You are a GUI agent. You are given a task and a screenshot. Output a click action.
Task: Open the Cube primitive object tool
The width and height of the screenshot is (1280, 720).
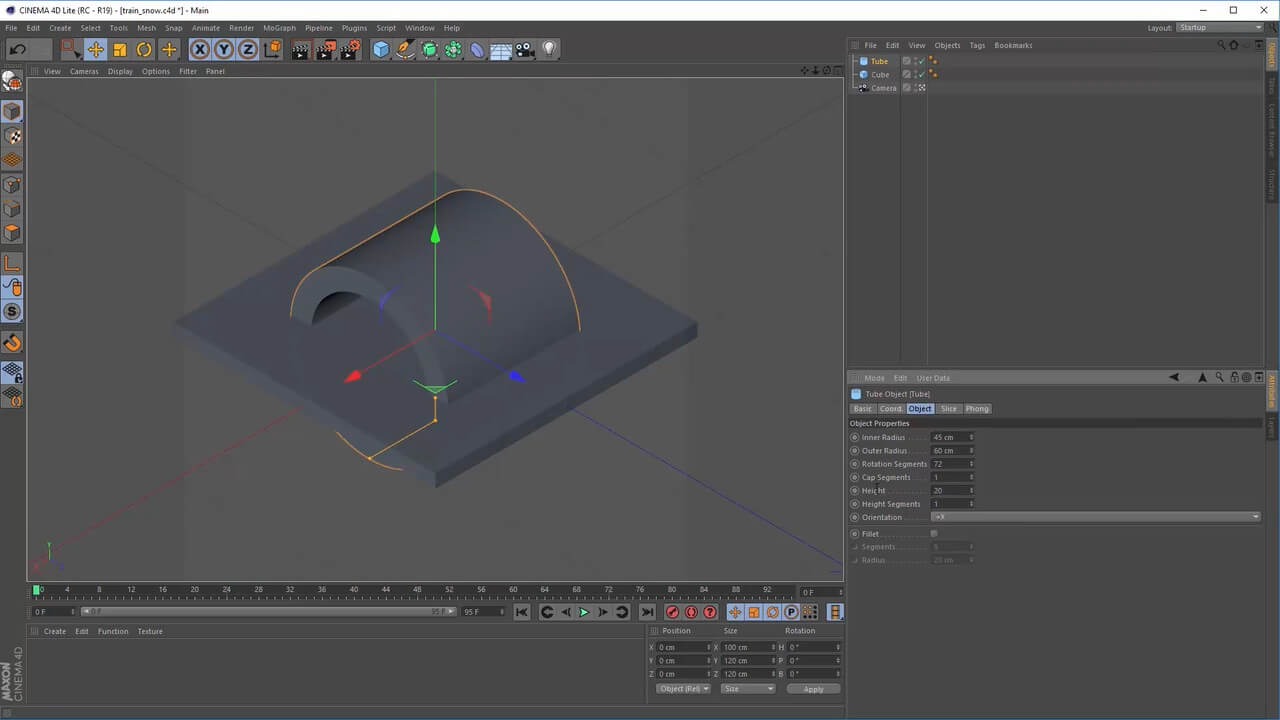[x=381, y=50]
